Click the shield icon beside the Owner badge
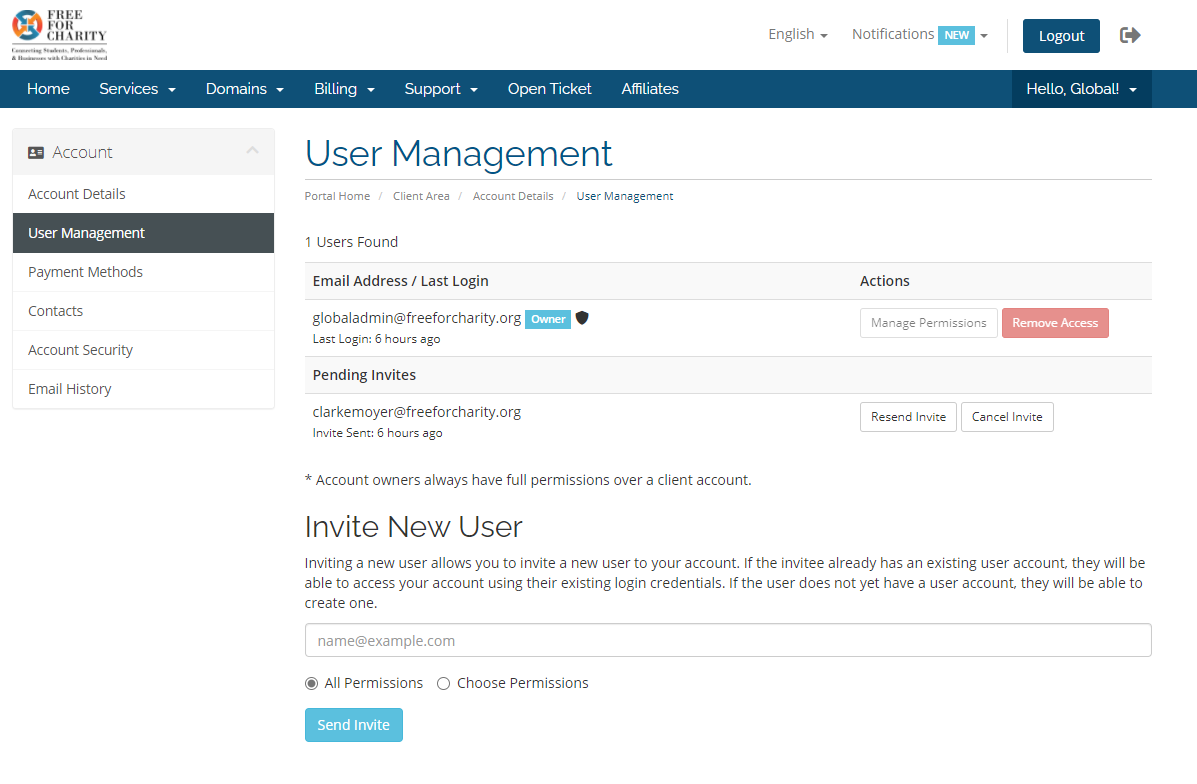Viewport: 1197px width, 784px height. point(583,317)
